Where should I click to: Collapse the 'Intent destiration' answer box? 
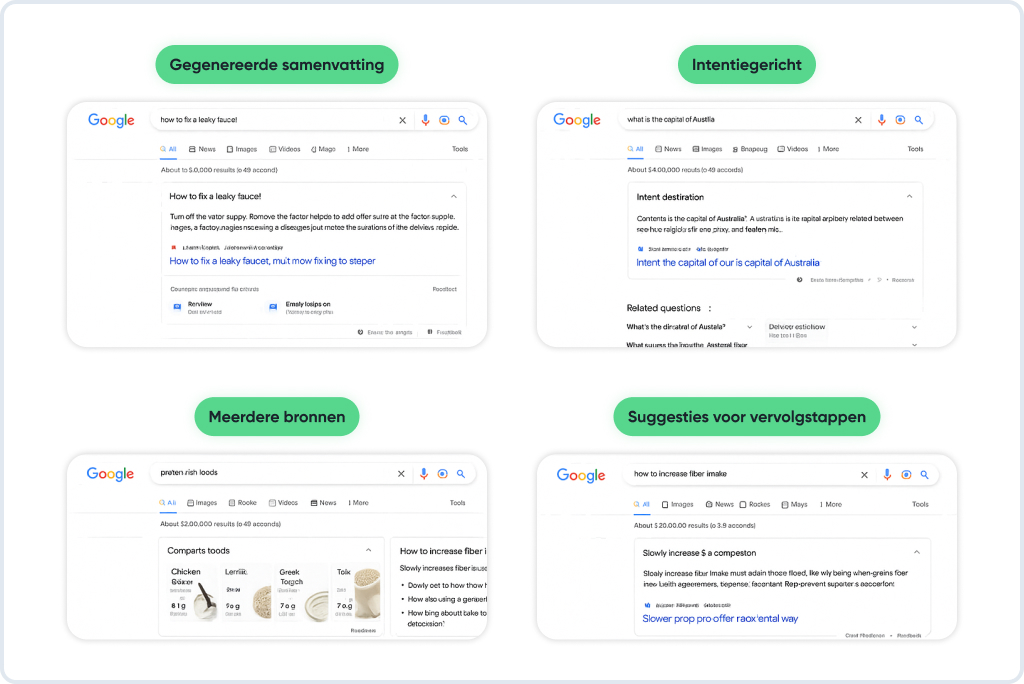pyautogui.click(x=909, y=197)
